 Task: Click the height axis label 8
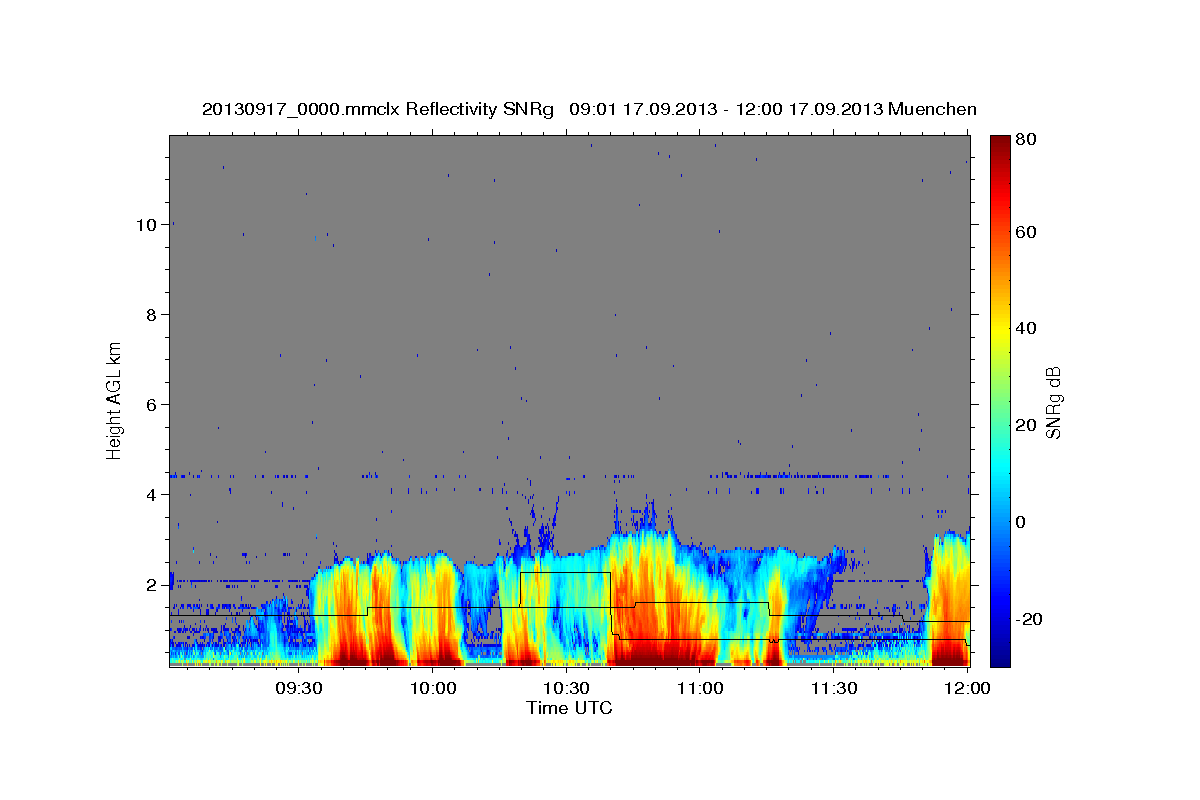click(x=151, y=314)
